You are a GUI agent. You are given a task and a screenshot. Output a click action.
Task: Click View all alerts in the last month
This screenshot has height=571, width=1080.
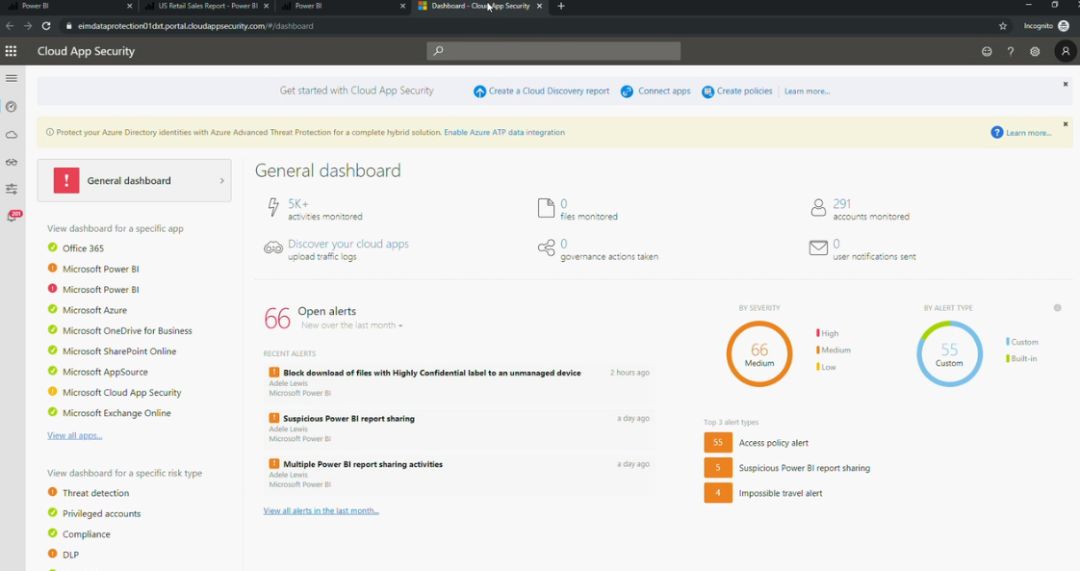click(321, 510)
